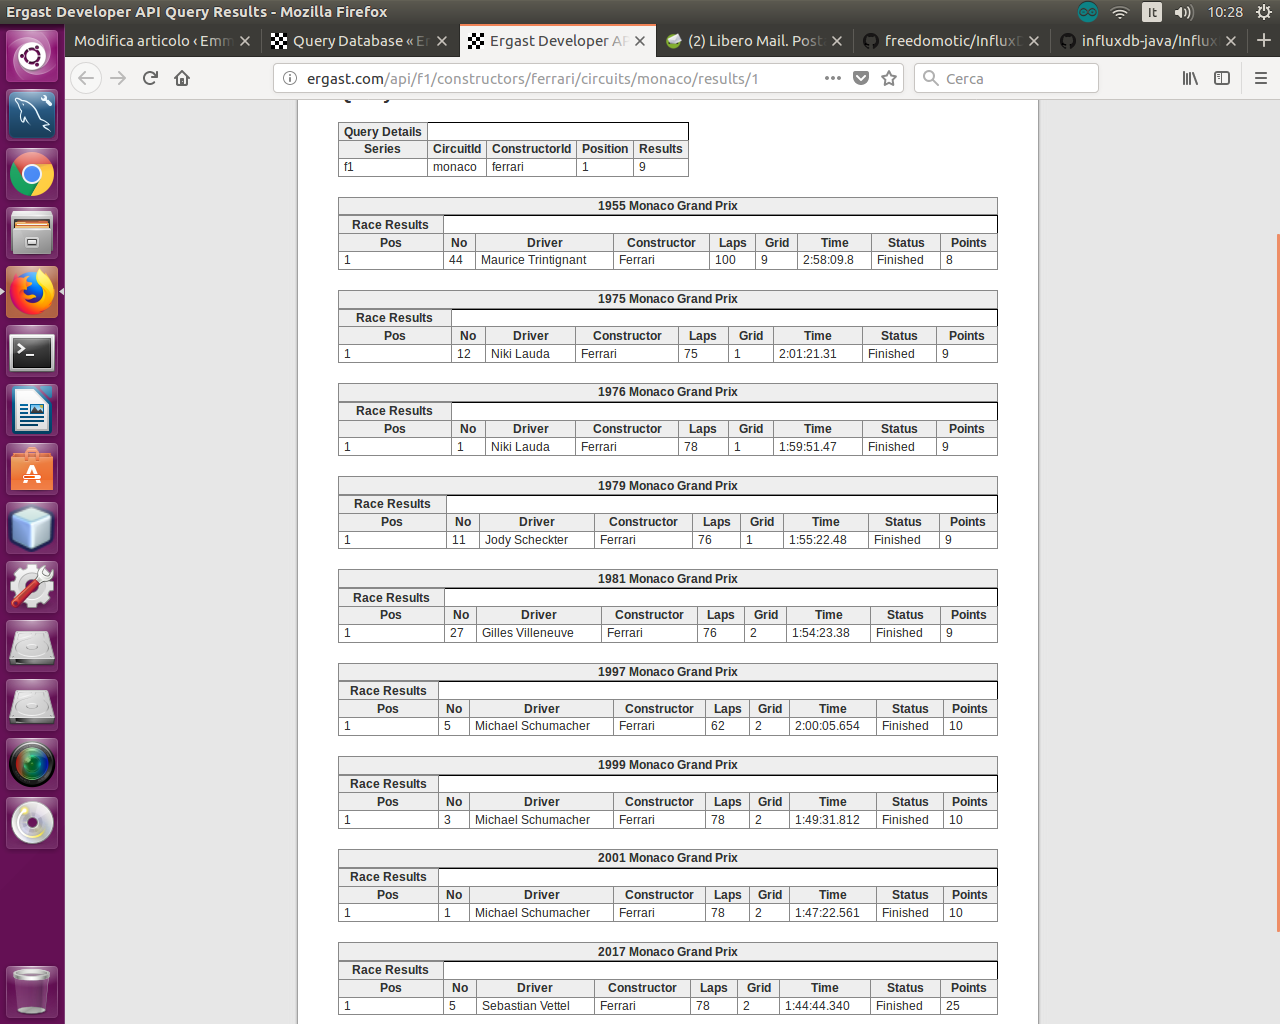
Task: Click driver name Maurice Trintignant
Action: pyautogui.click(x=534, y=260)
